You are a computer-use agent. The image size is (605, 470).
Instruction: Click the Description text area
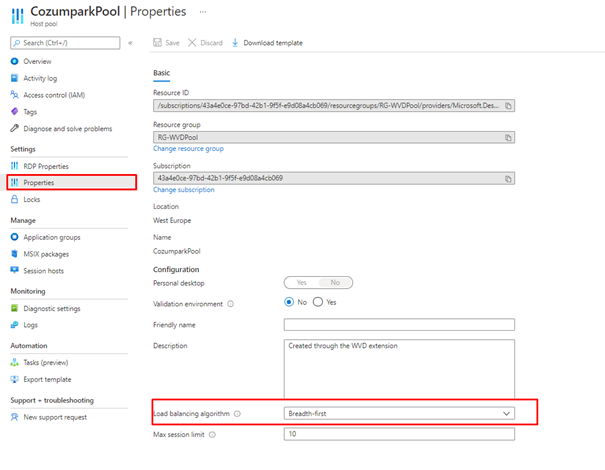point(399,369)
